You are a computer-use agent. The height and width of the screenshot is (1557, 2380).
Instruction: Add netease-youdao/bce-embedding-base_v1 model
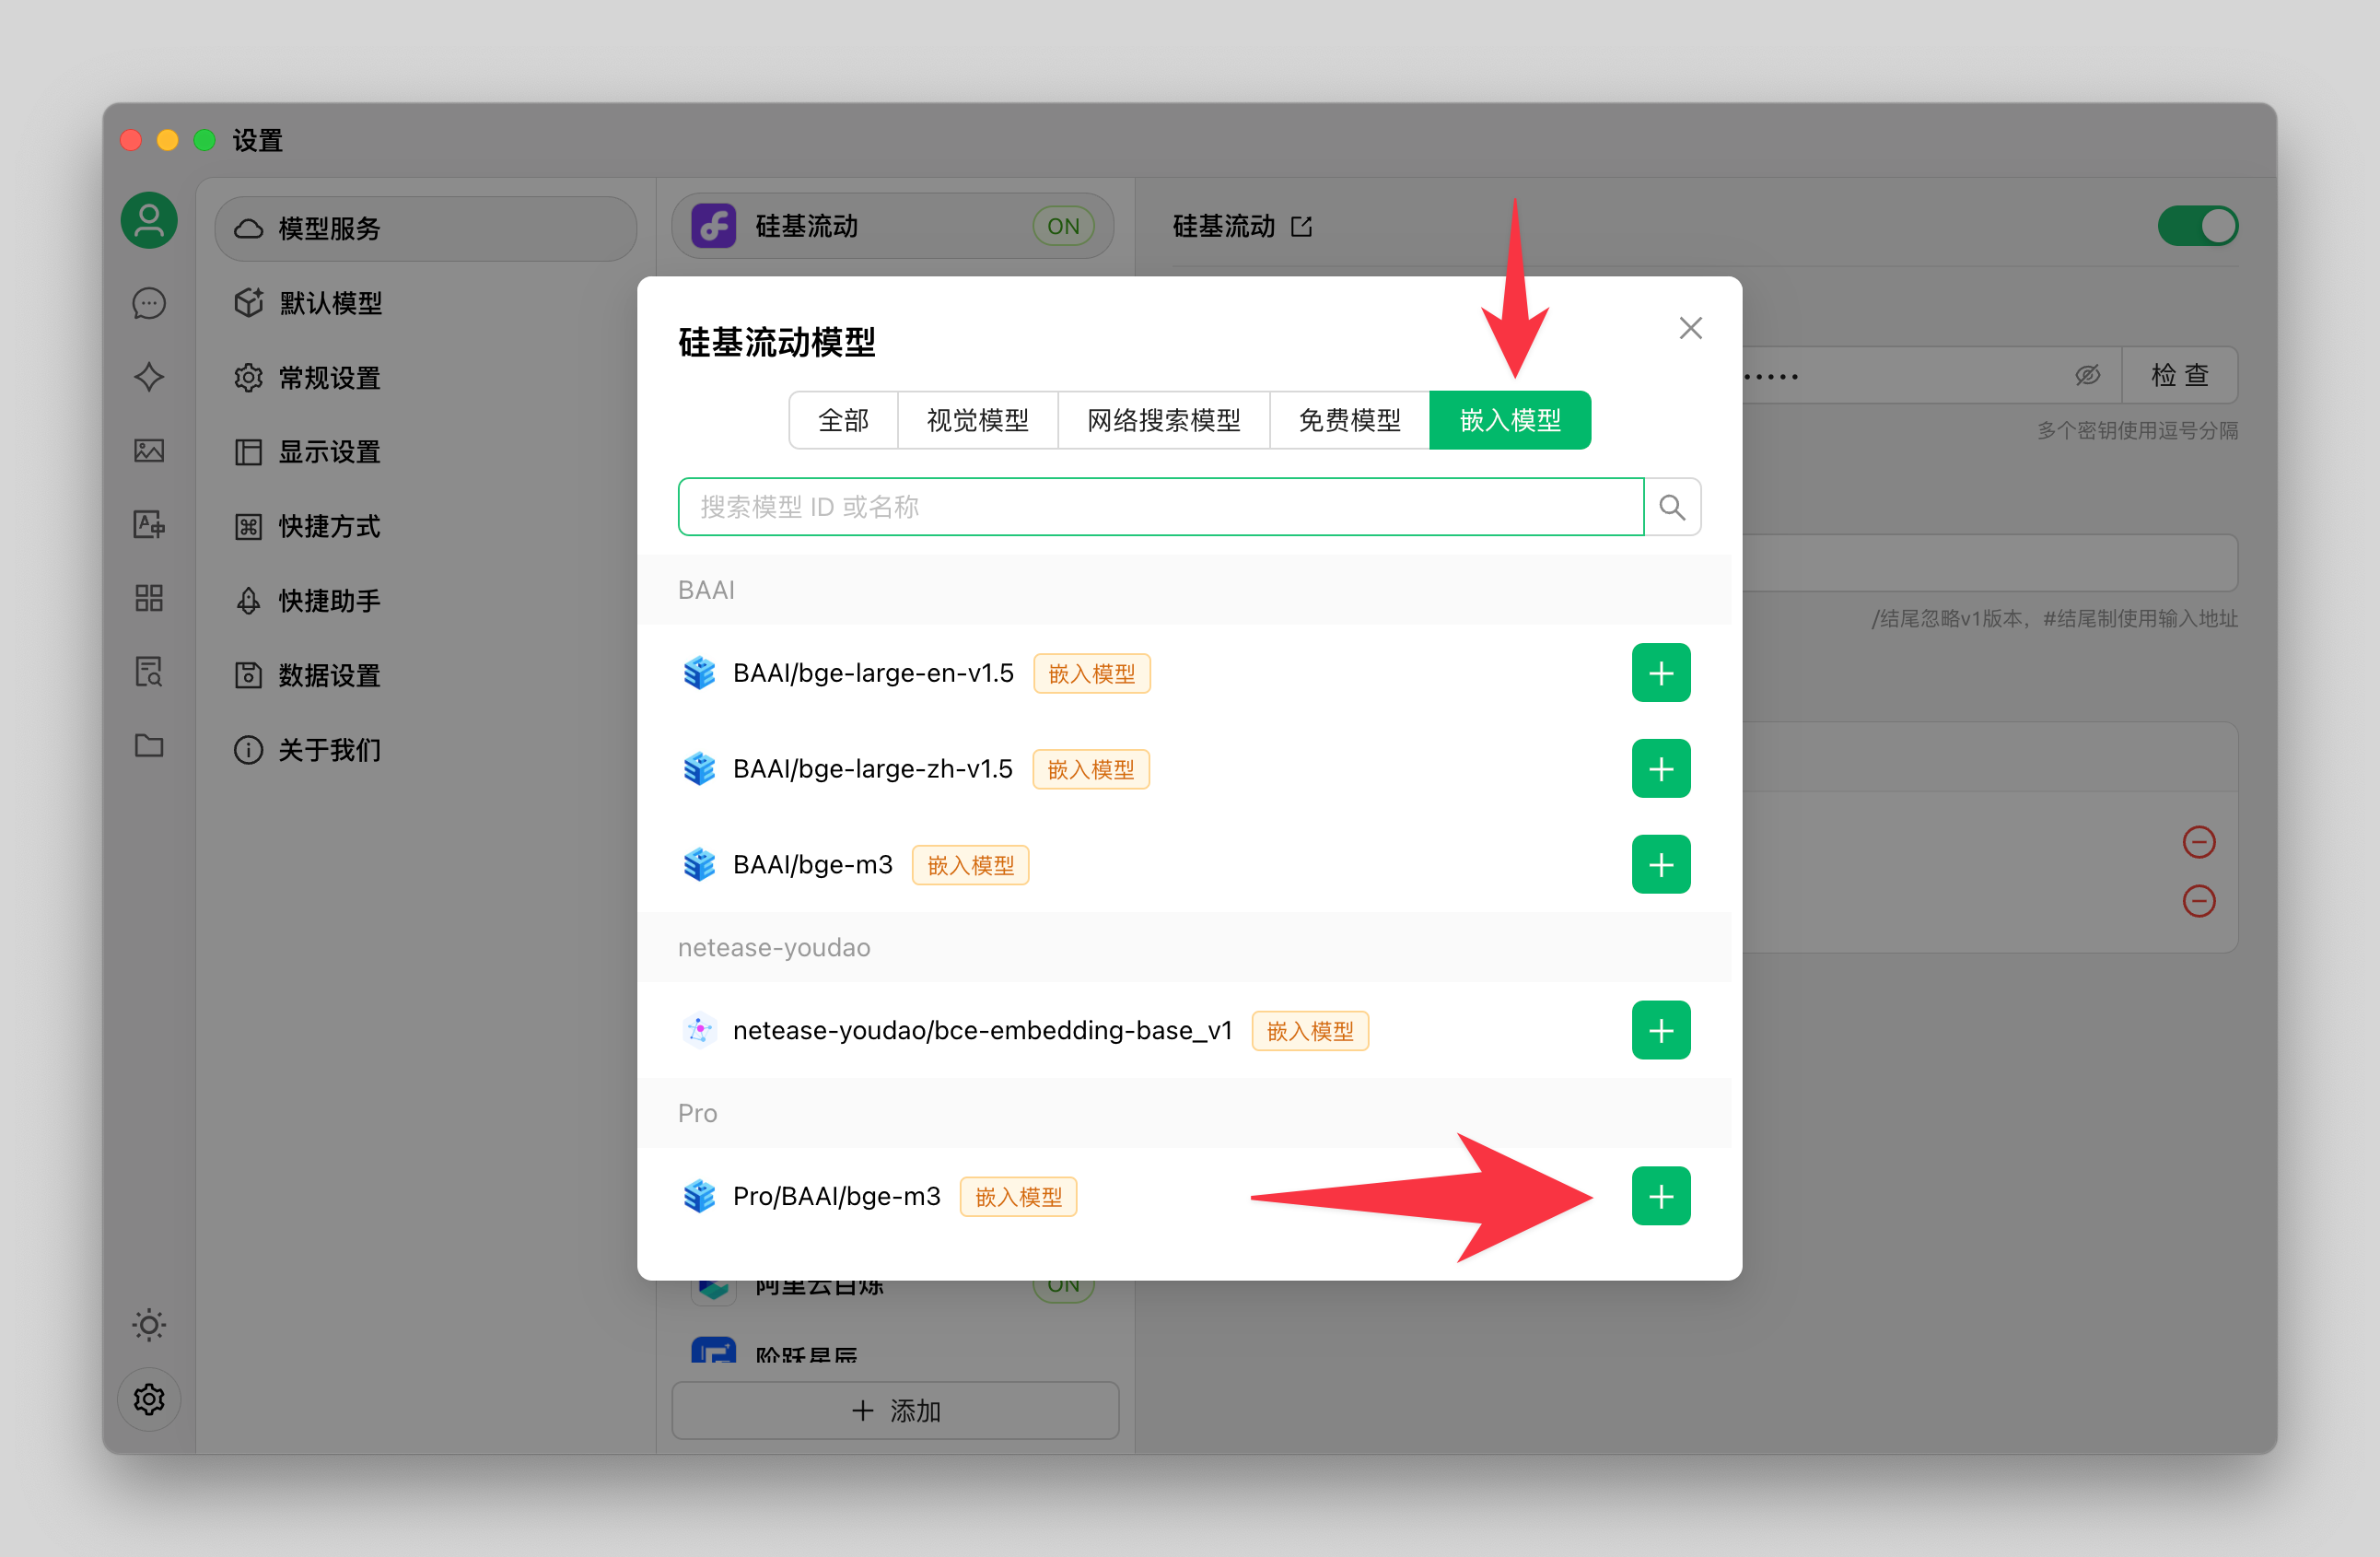click(1660, 1030)
